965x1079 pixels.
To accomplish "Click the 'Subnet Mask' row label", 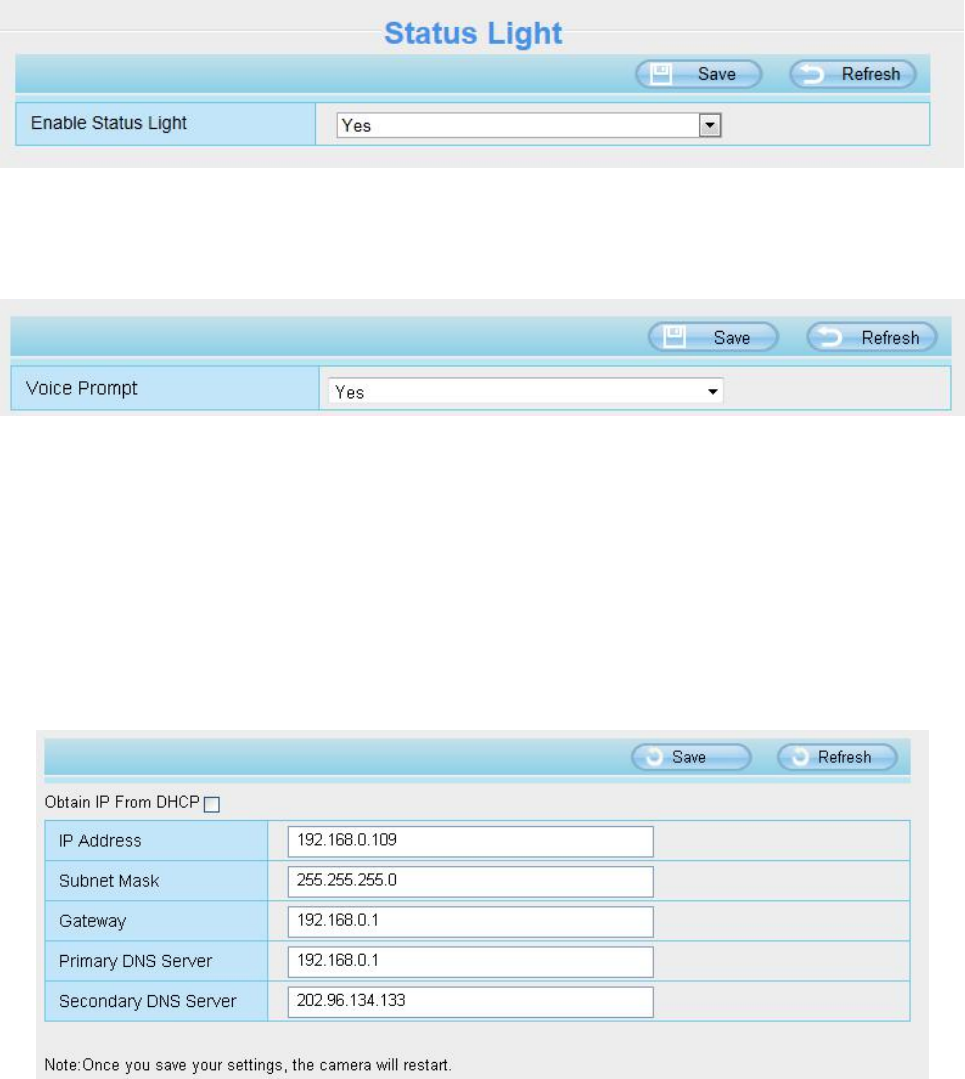I will (109, 881).
